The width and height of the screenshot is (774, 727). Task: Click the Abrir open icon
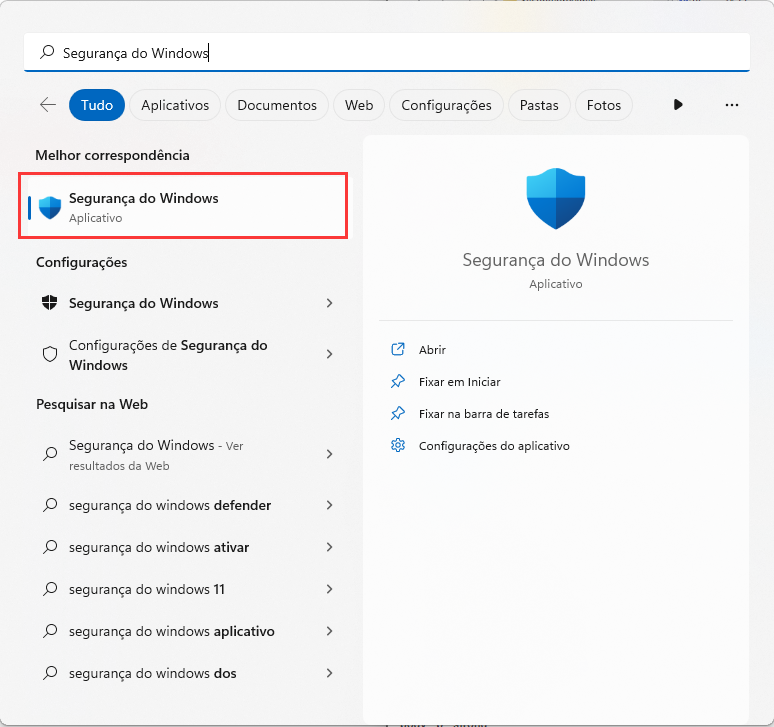[398, 349]
